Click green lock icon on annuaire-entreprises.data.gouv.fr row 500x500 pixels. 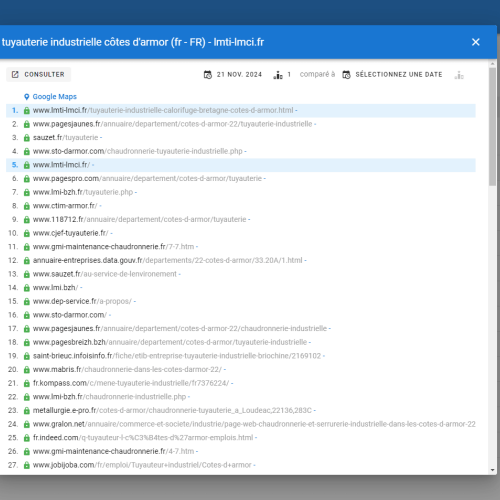[27, 261]
